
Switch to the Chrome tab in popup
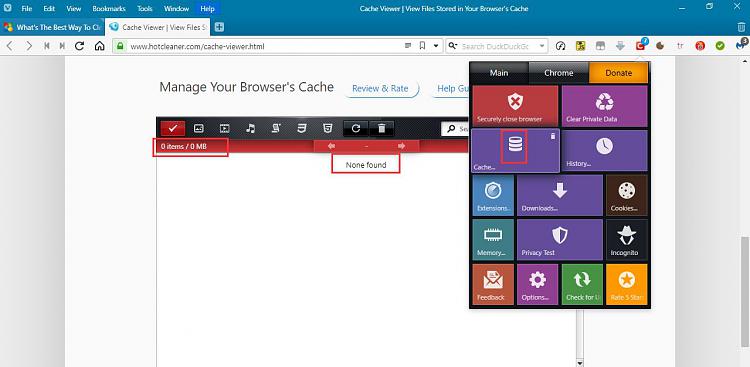pyautogui.click(x=559, y=73)
